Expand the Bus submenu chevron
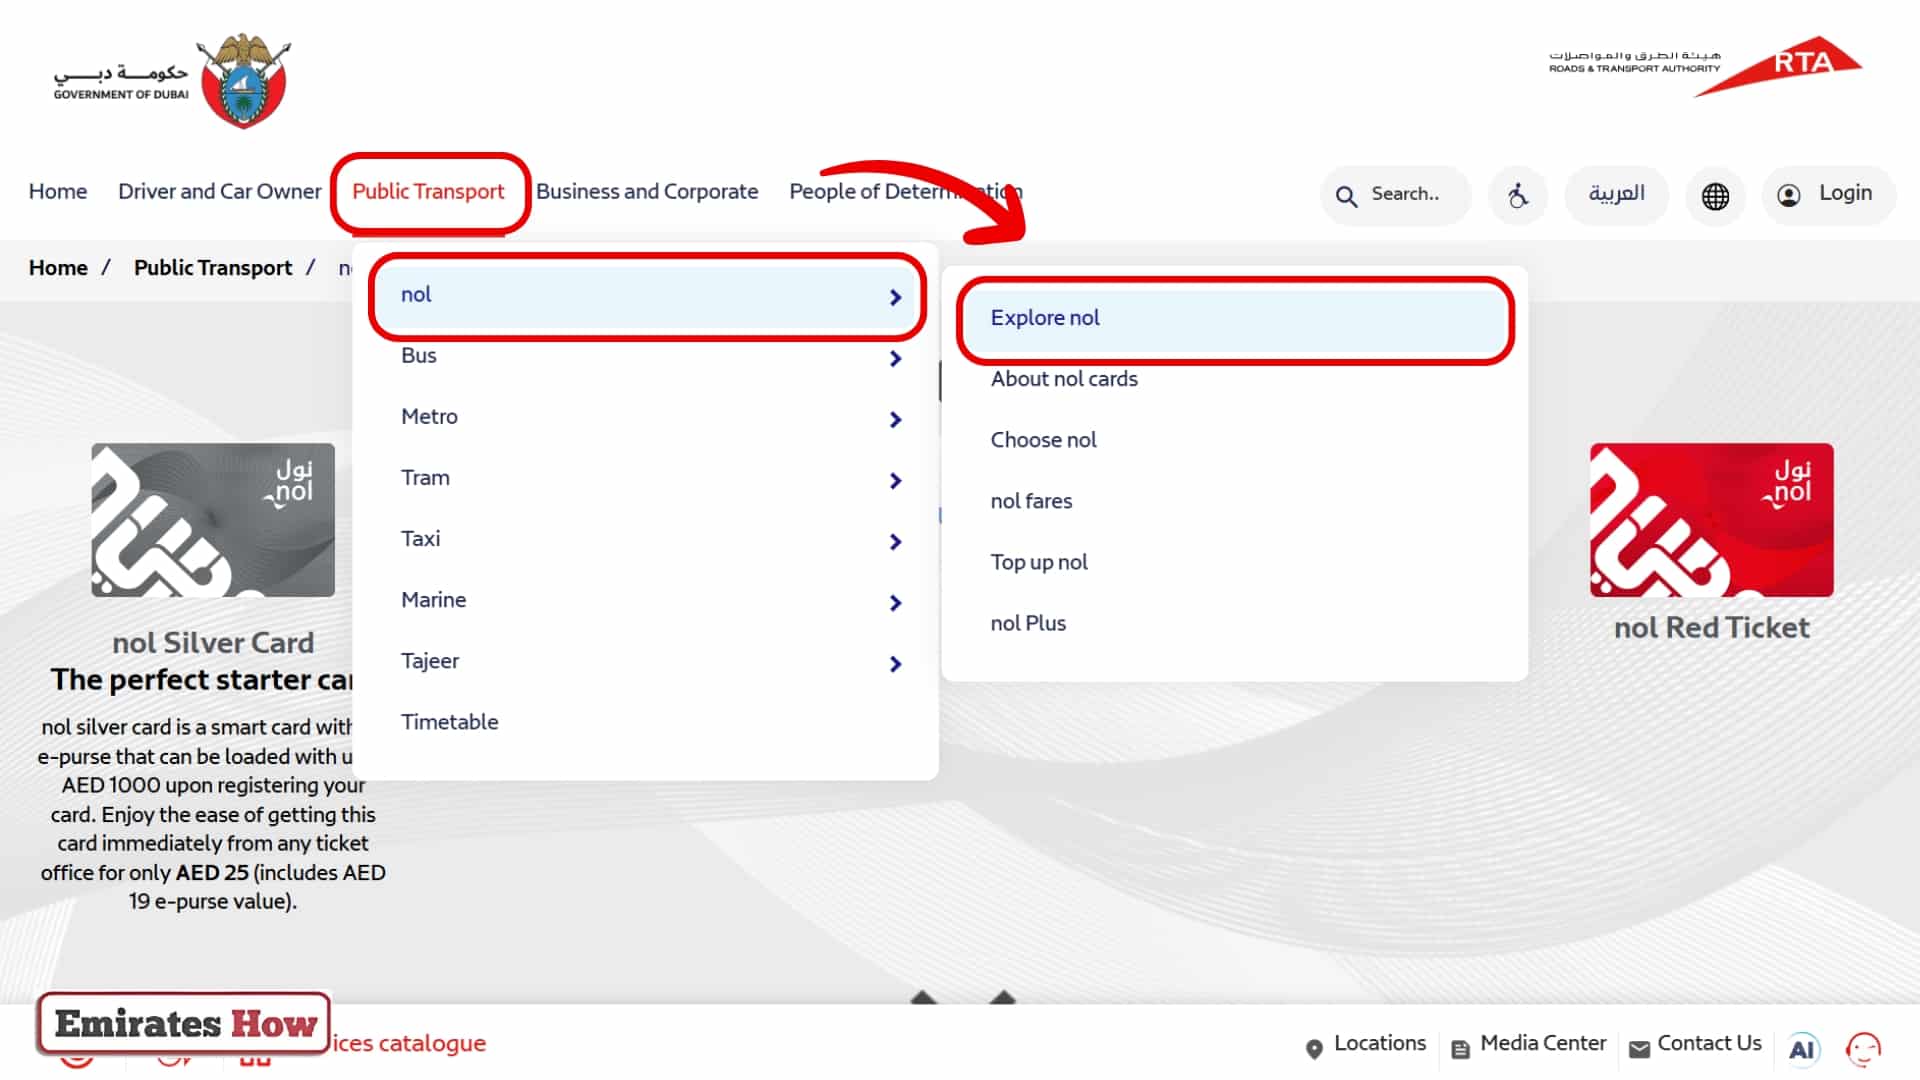Screen dimensions: 1920x1080 point(896,358)
